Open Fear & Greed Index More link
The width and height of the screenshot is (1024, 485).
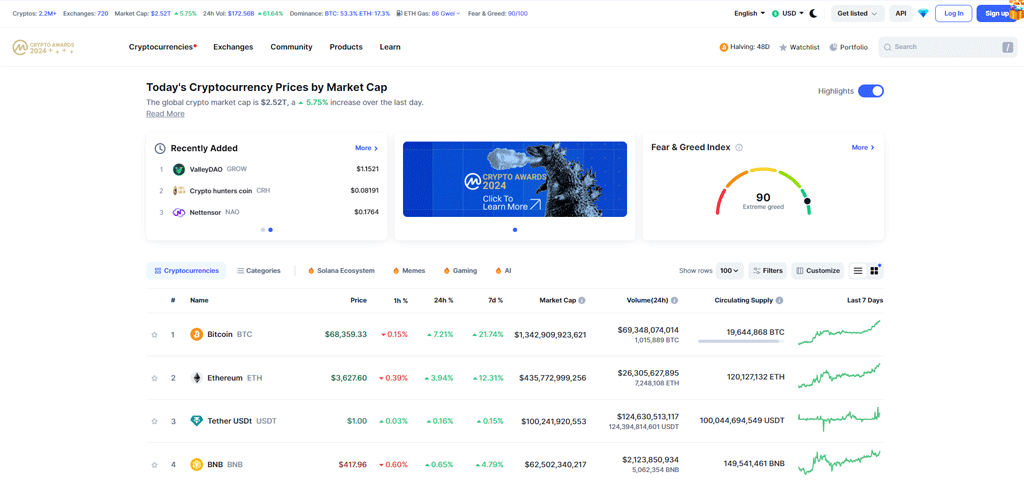[x=863, y=148]
